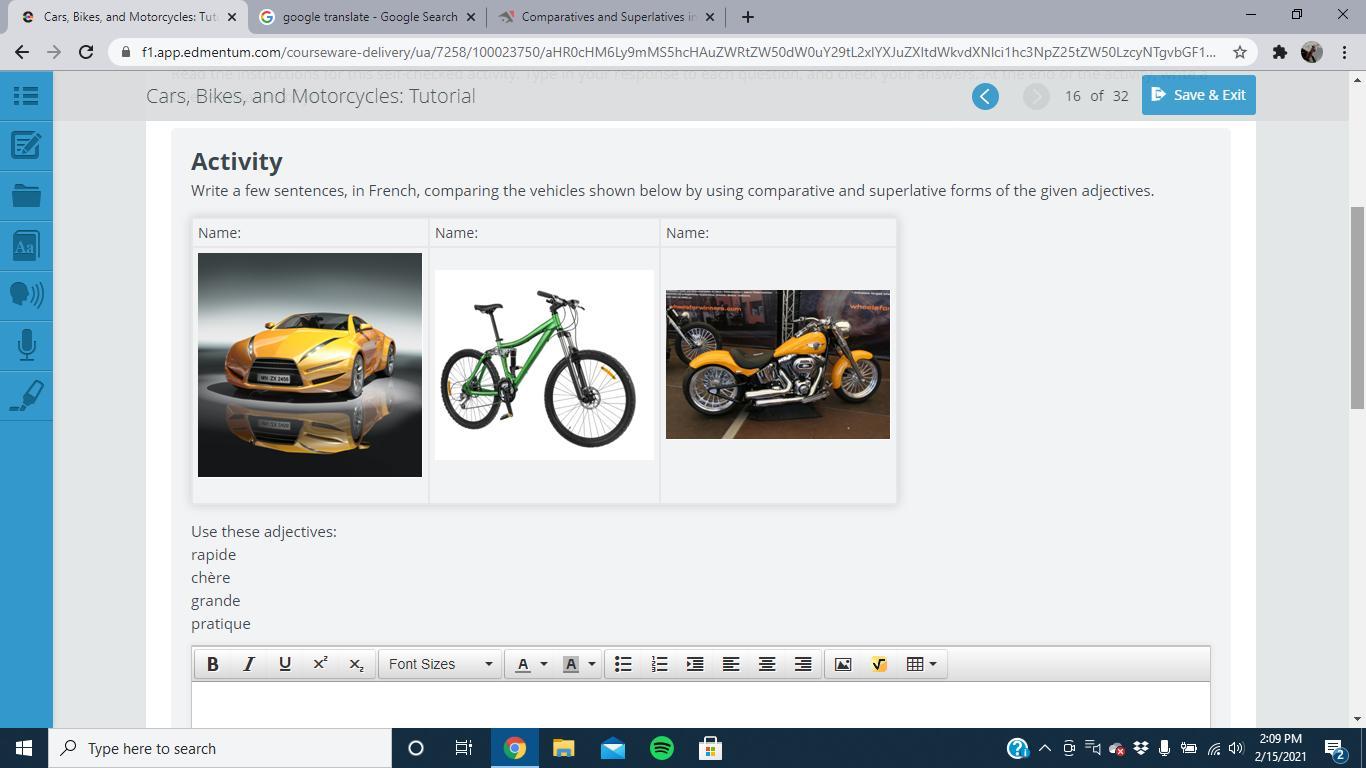Click the superscript icon
1366x768 pixels.
(321, 664)
